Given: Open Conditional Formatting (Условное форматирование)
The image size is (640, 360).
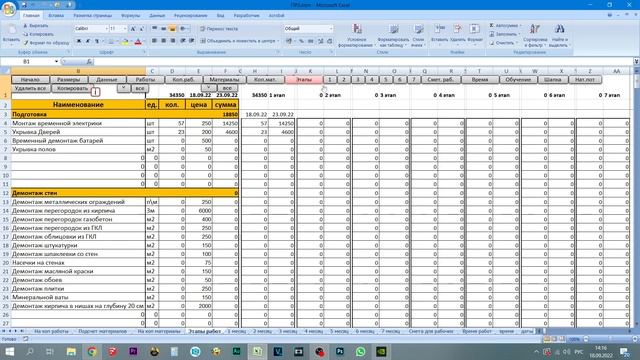Looking at the screenshot, I should point(357,35).
